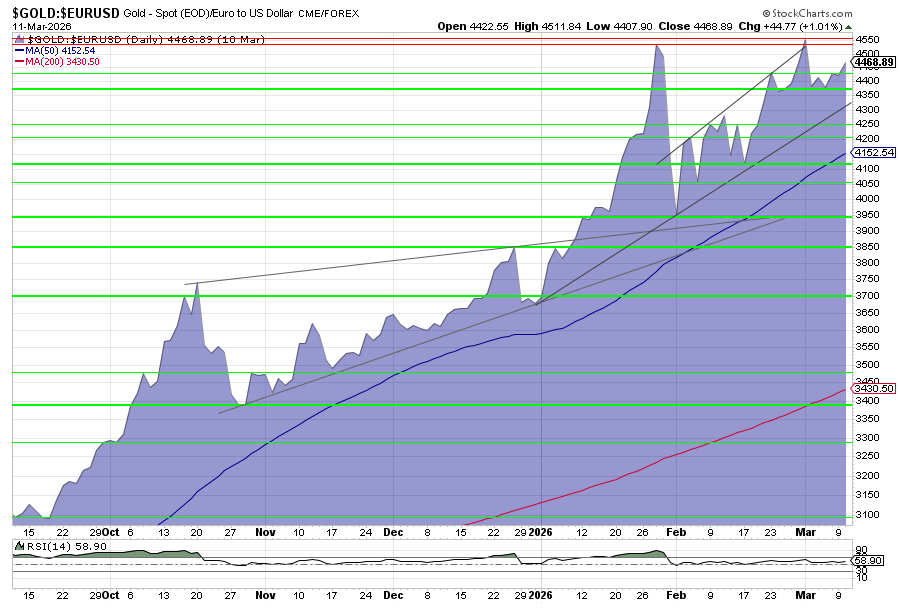Click the RSI(14) indicator icon
The height and width of the screenshot is (608, 900).
pos(20,545)
